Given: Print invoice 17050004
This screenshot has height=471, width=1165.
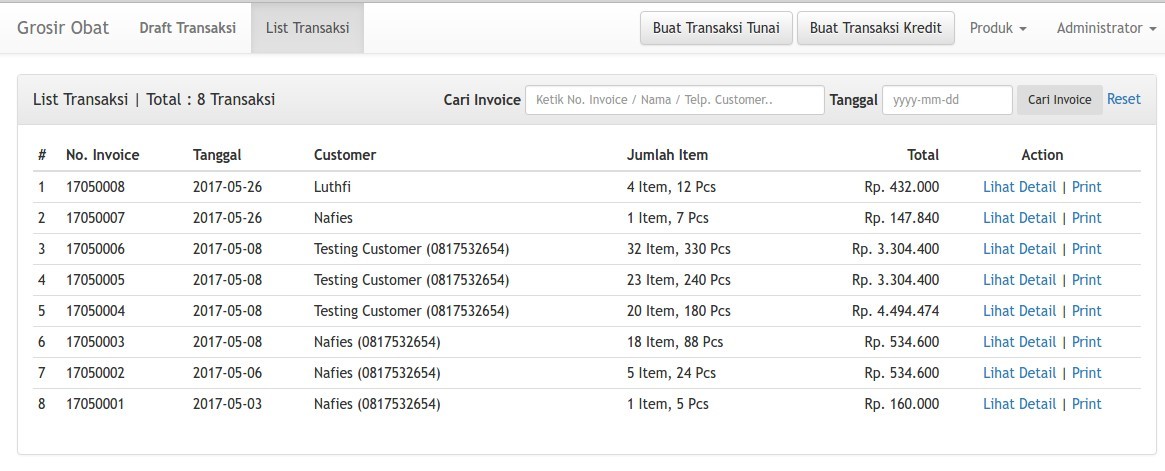Looking at the screenshot, I should coord(1086,311).
